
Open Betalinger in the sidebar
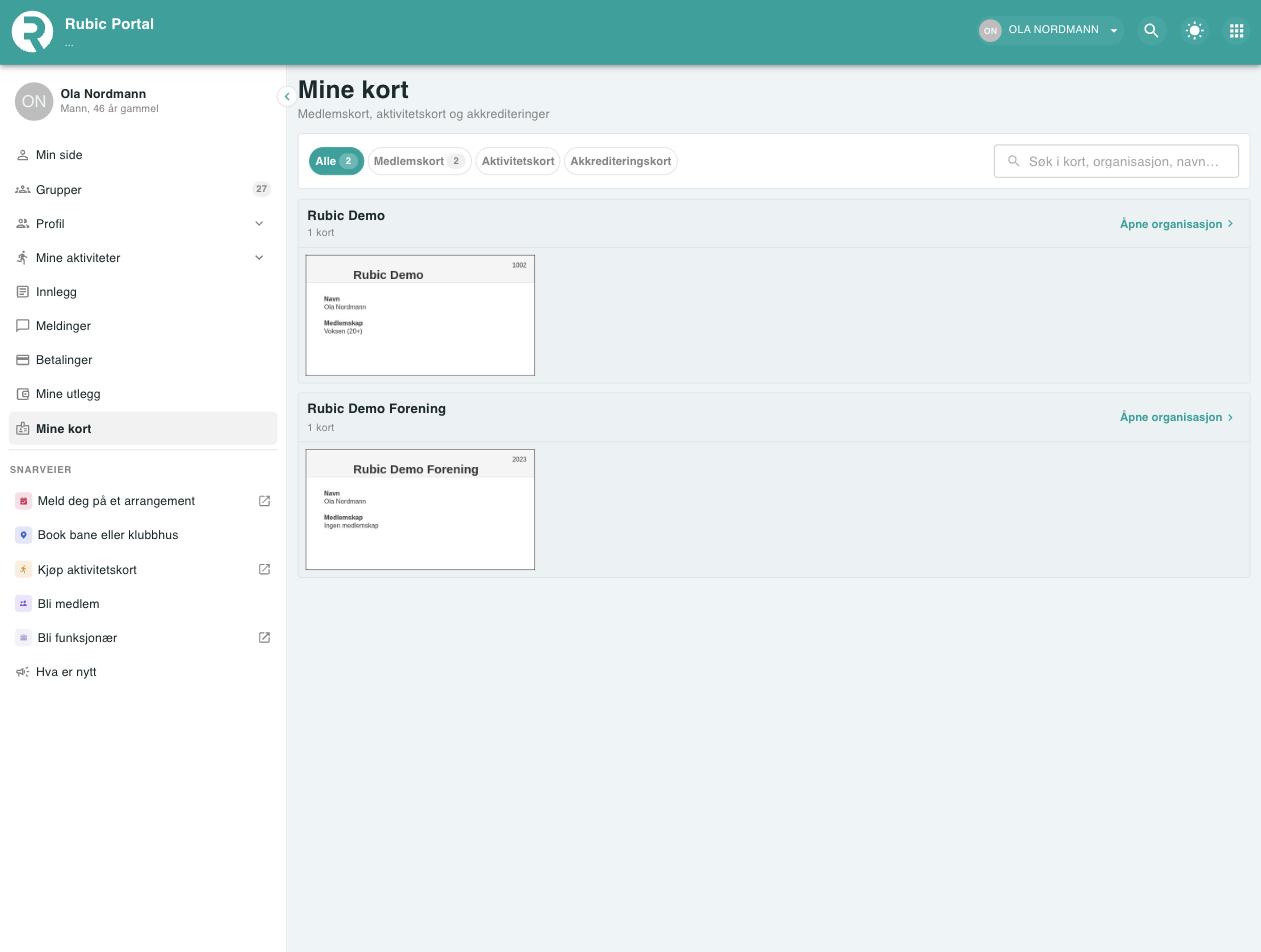(143, 360)
